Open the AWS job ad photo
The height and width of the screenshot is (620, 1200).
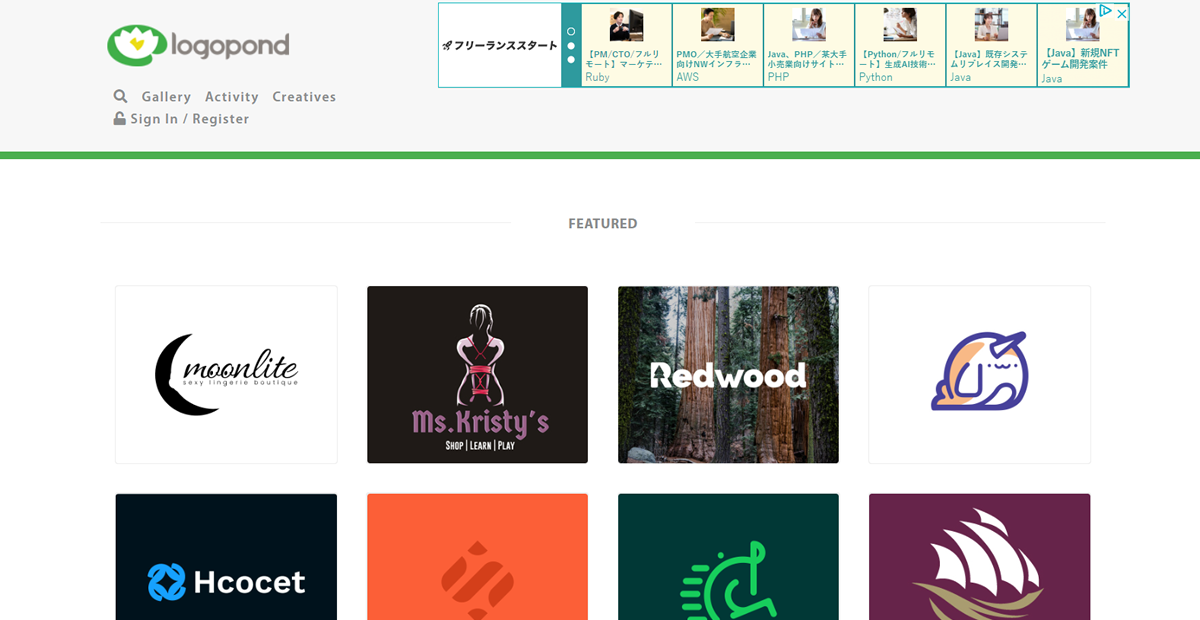coord(717,25)
